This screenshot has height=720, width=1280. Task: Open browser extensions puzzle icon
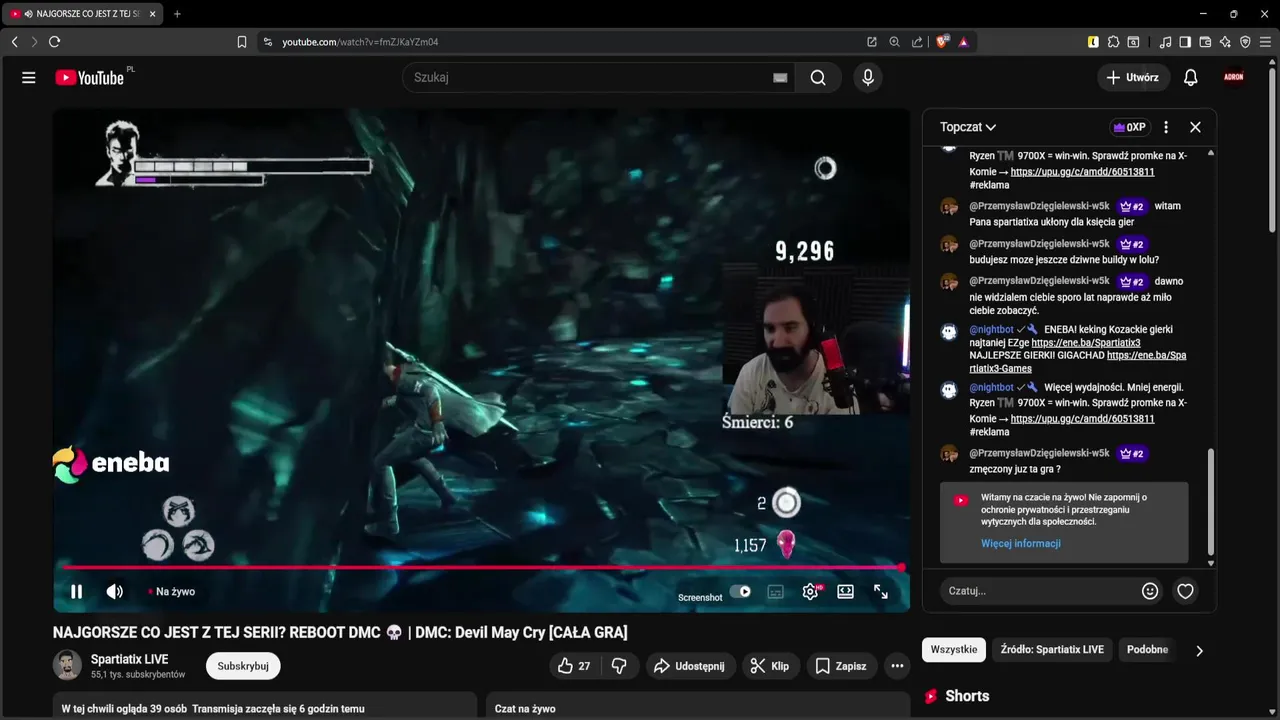(x=1113, y=42)
